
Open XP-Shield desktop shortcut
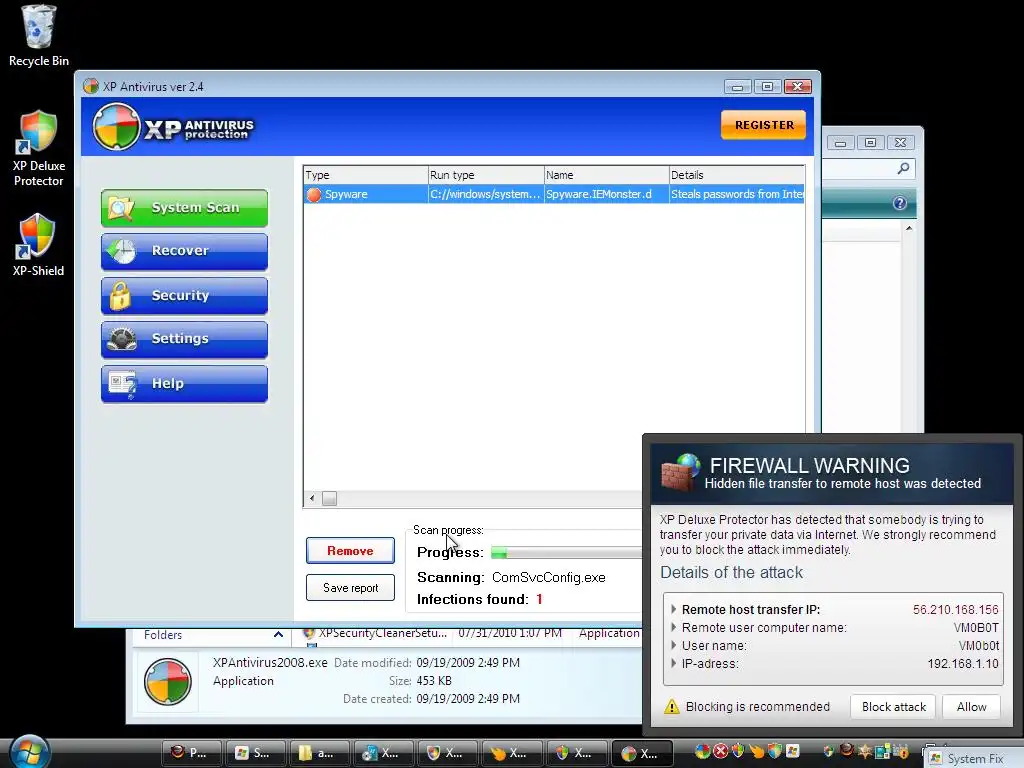pyautogui.click(x=39, y=245)
